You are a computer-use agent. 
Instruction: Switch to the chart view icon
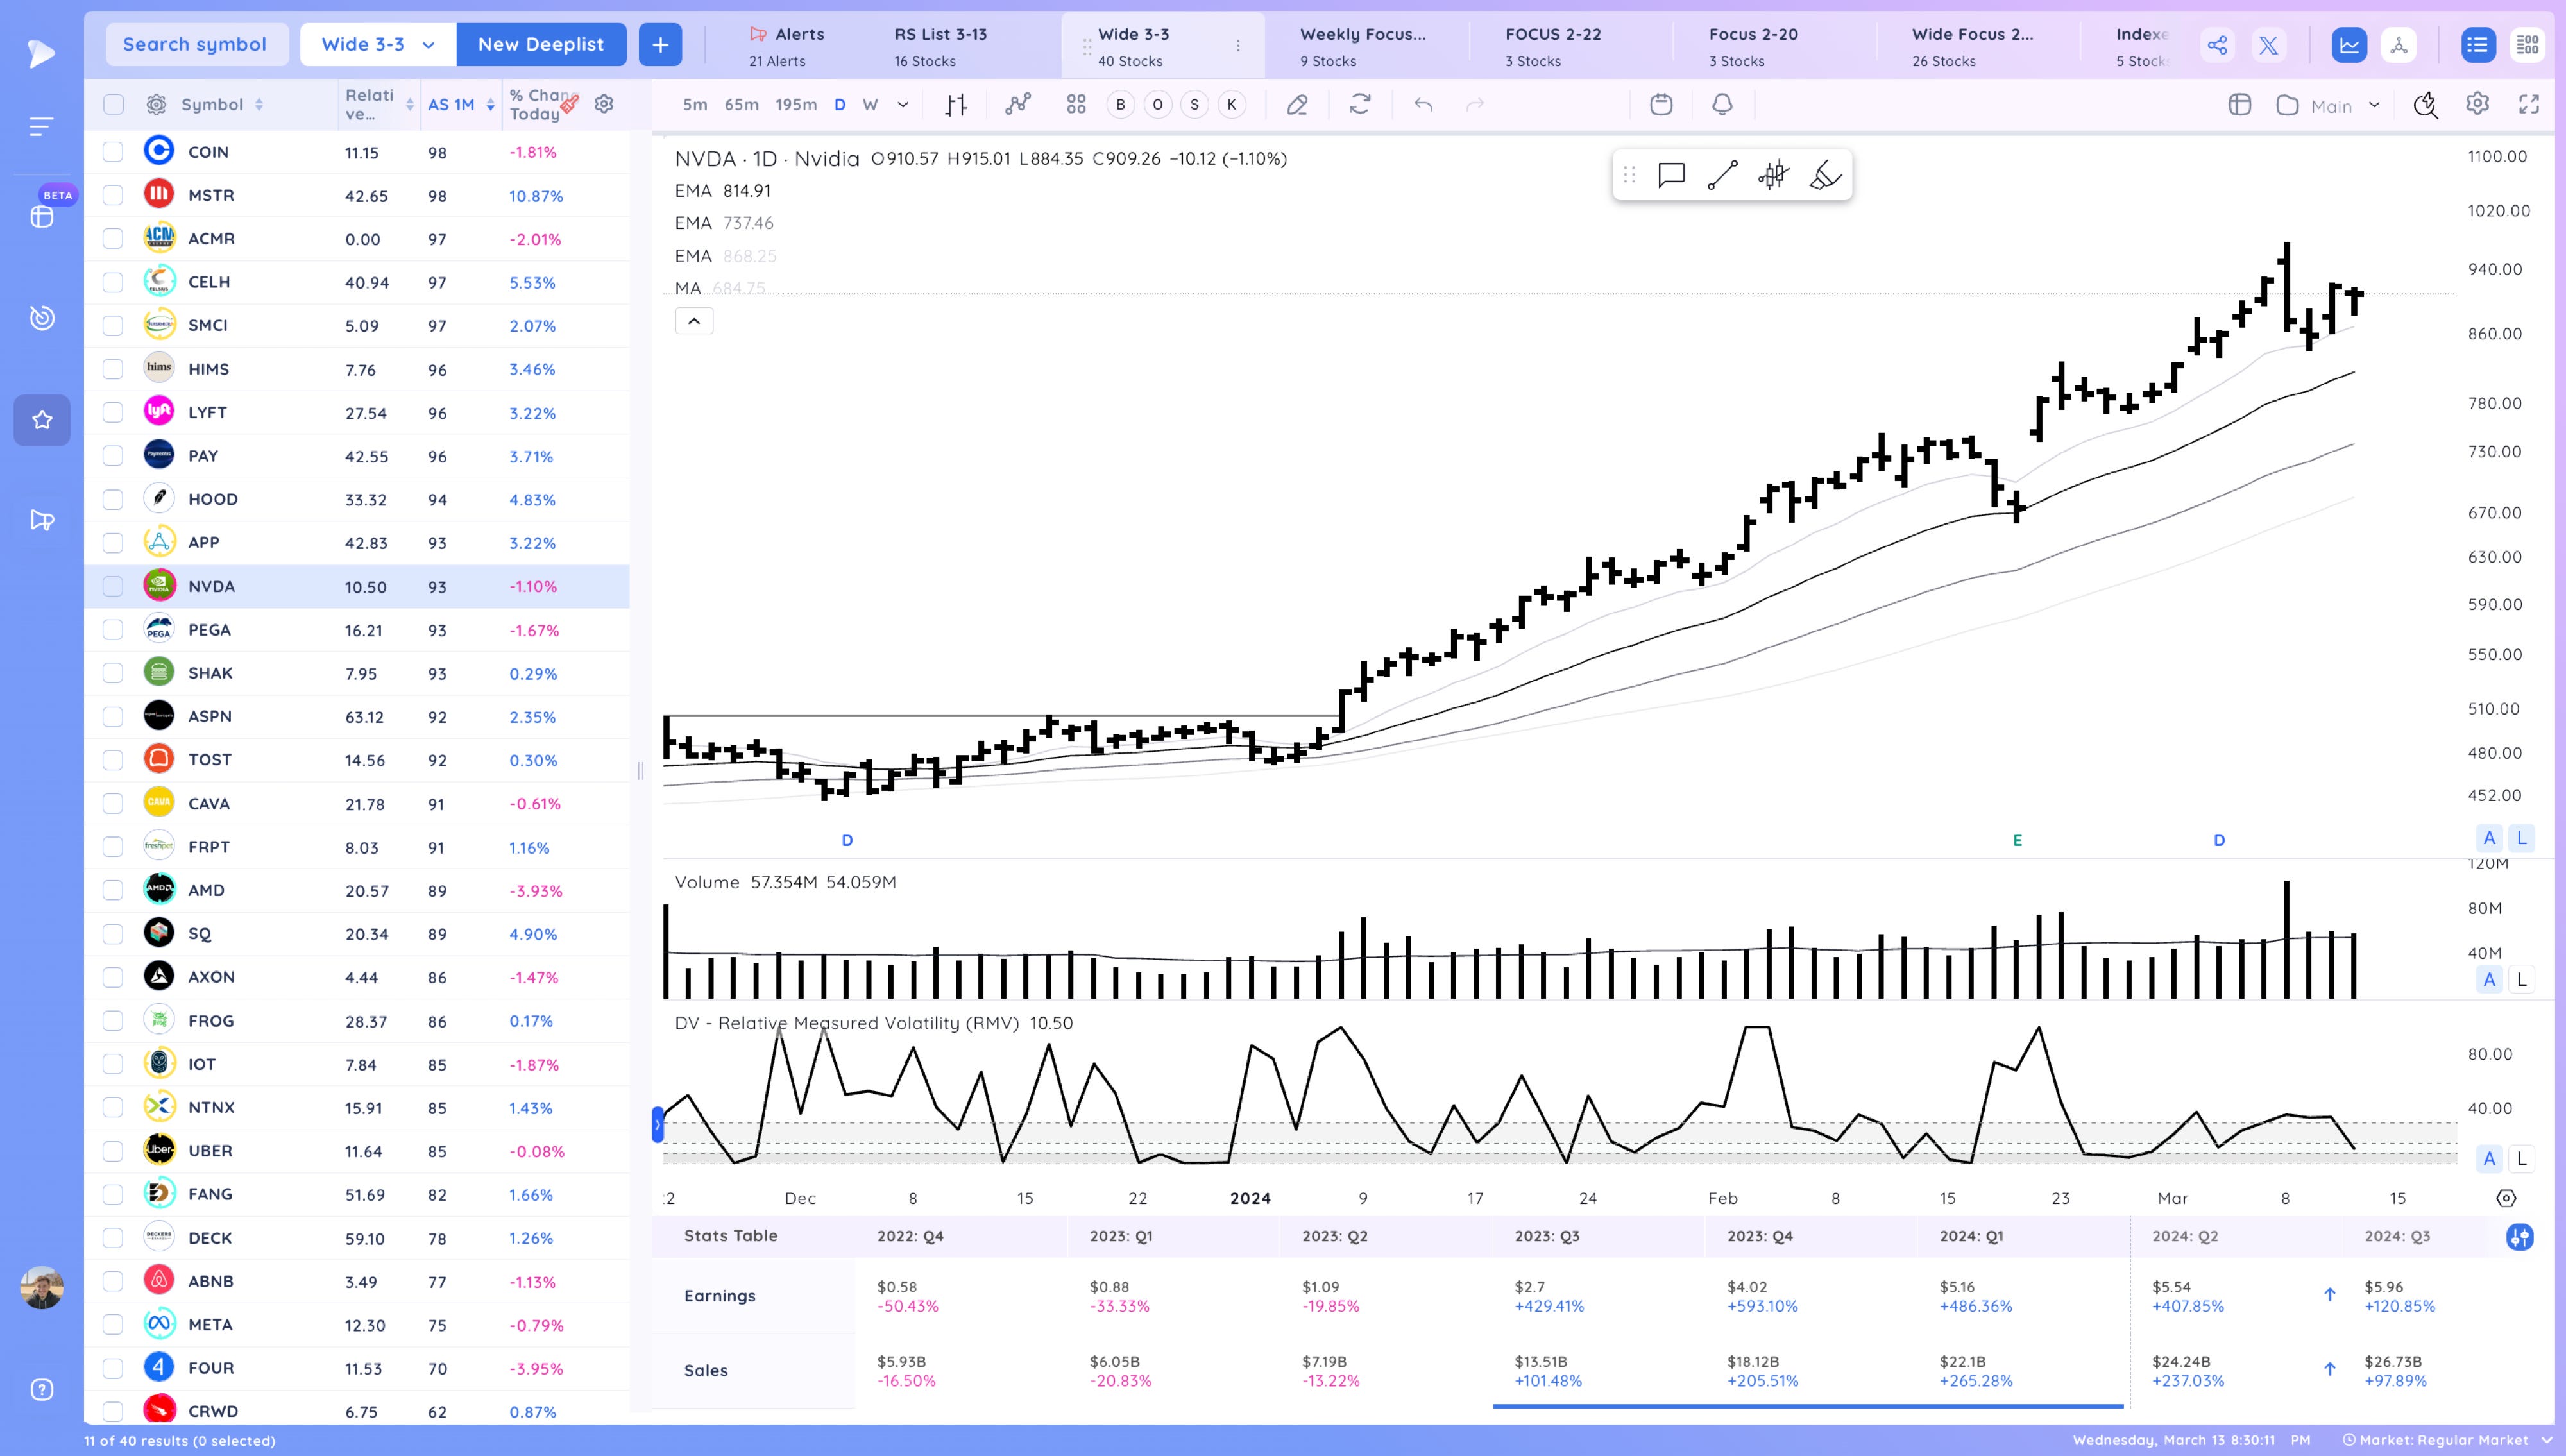click(2348, 45)
